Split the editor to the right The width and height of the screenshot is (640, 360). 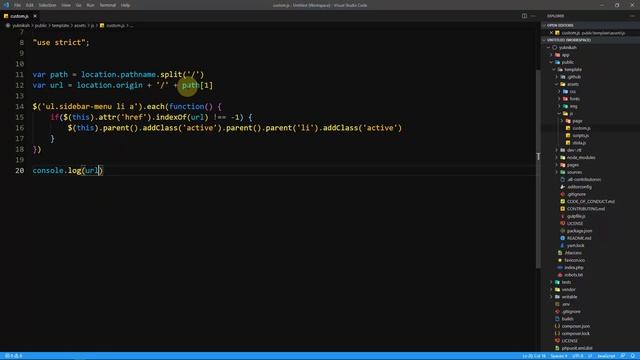(x=524, y=16)
